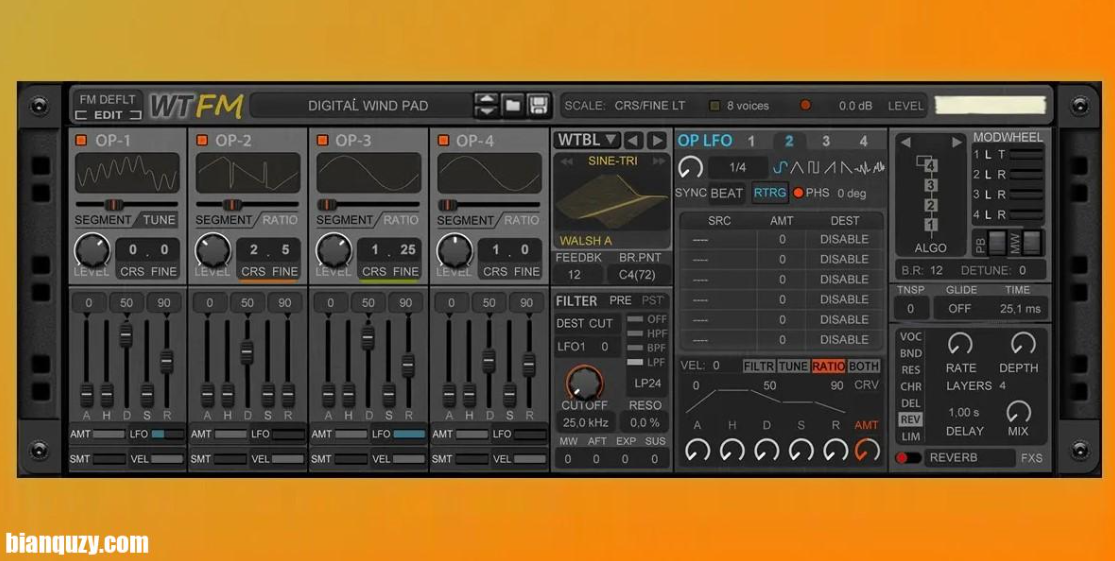This screenshot has height=561, width=1115.
Task: Set filter routing to PRE
Action: point(620,301)
